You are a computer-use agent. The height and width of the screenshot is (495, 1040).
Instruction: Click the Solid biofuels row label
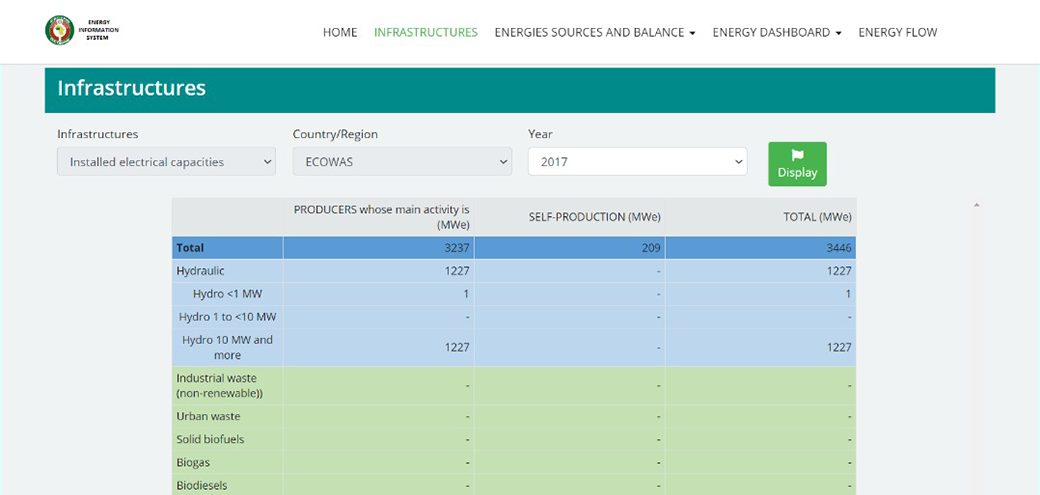point(210,439)
